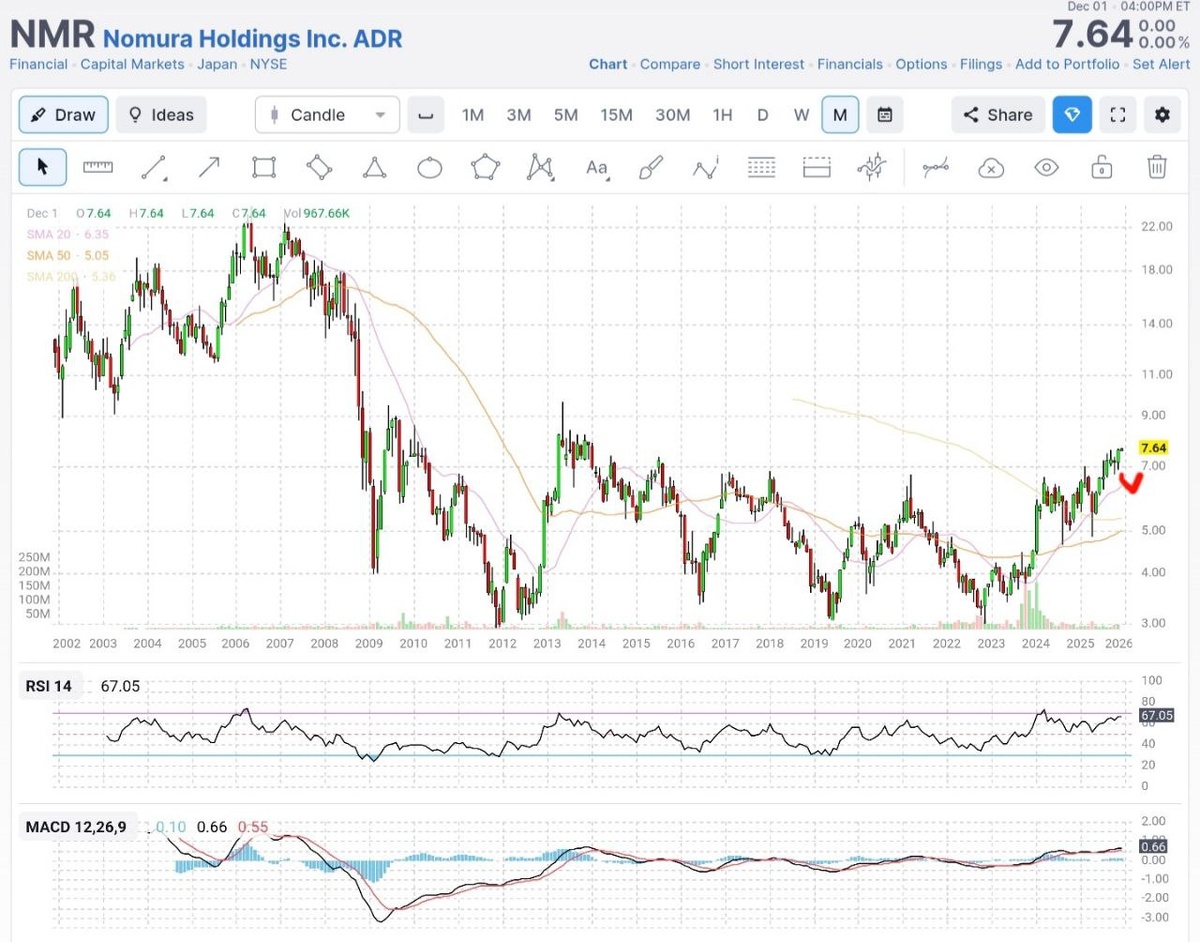Select the pitchfork drawing tool
1200x942 pixels.
pos(873,167)
